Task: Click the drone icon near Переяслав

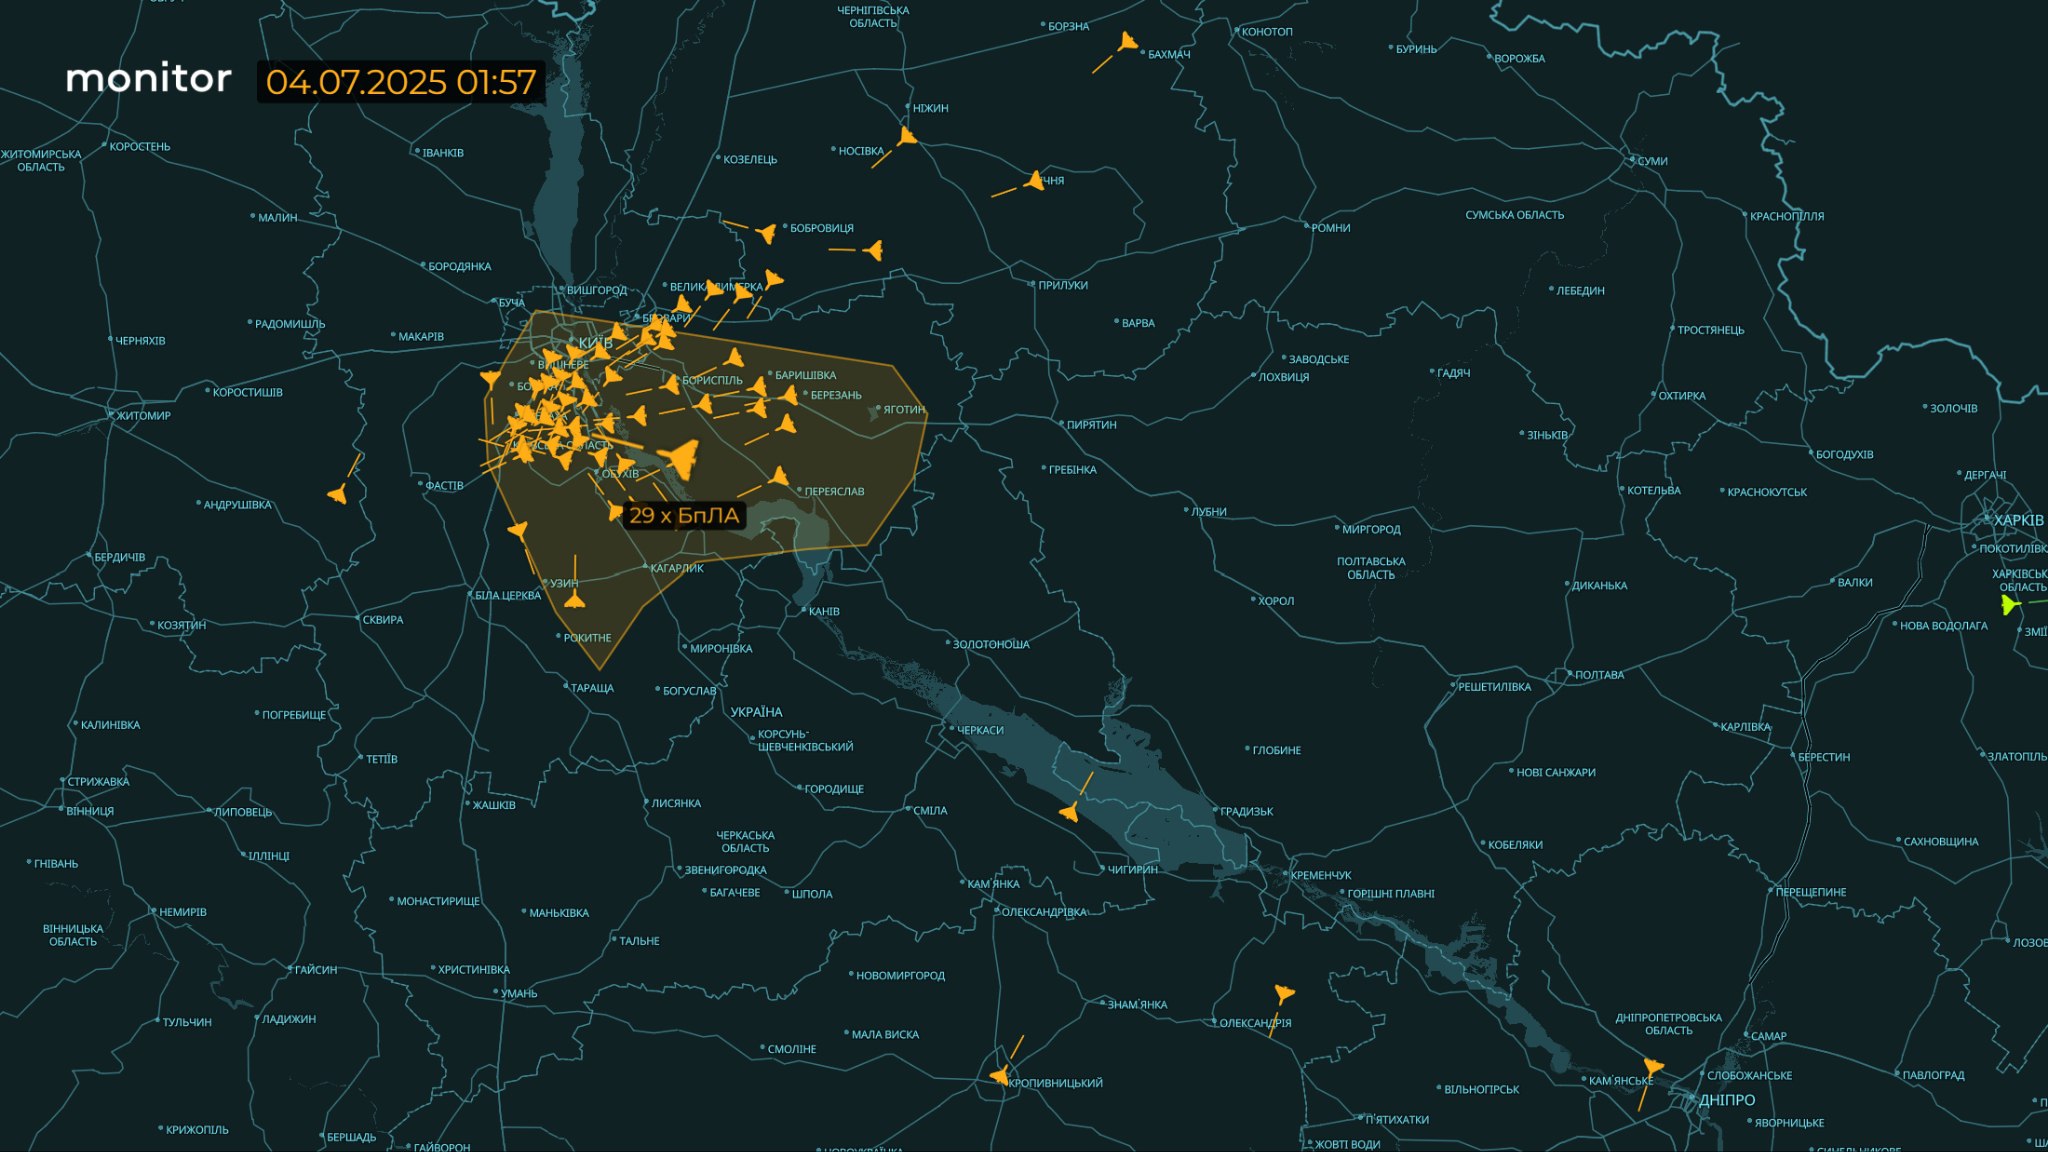Action: 779,477
